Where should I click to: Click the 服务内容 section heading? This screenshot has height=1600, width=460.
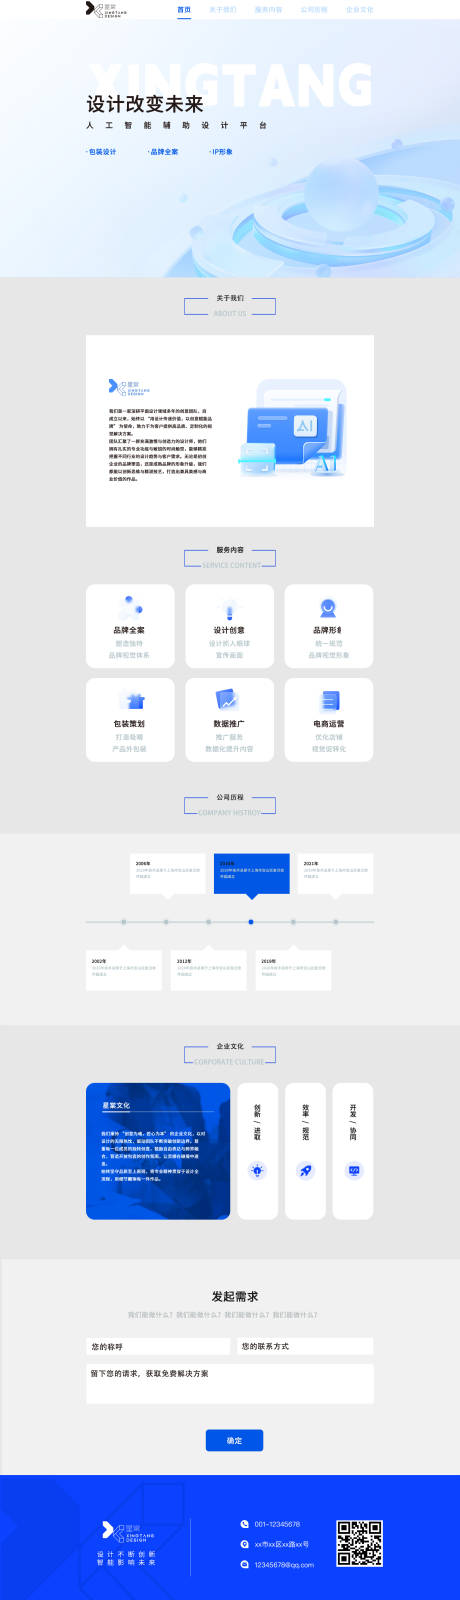click(230, 550)
